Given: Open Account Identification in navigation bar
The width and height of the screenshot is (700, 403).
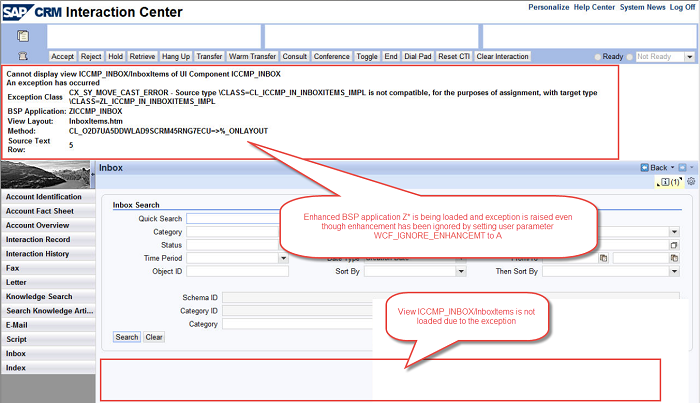Looking at the screenshot, I should (x=48, y=197).
